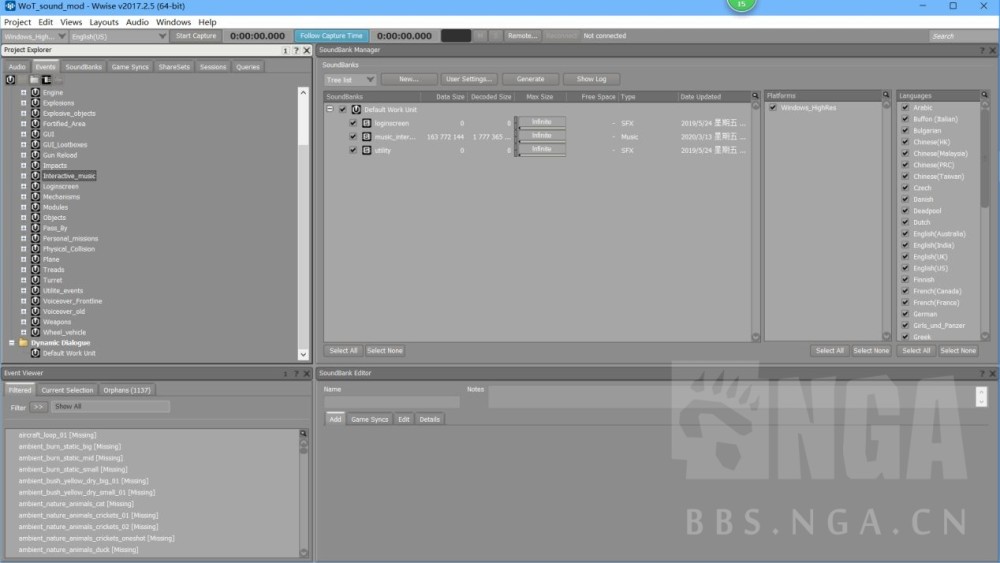Uncheck the music_inter SoundBank checkbox
Image resolution: width=1000 pixels, height=563 pixels.
point(353,136)
